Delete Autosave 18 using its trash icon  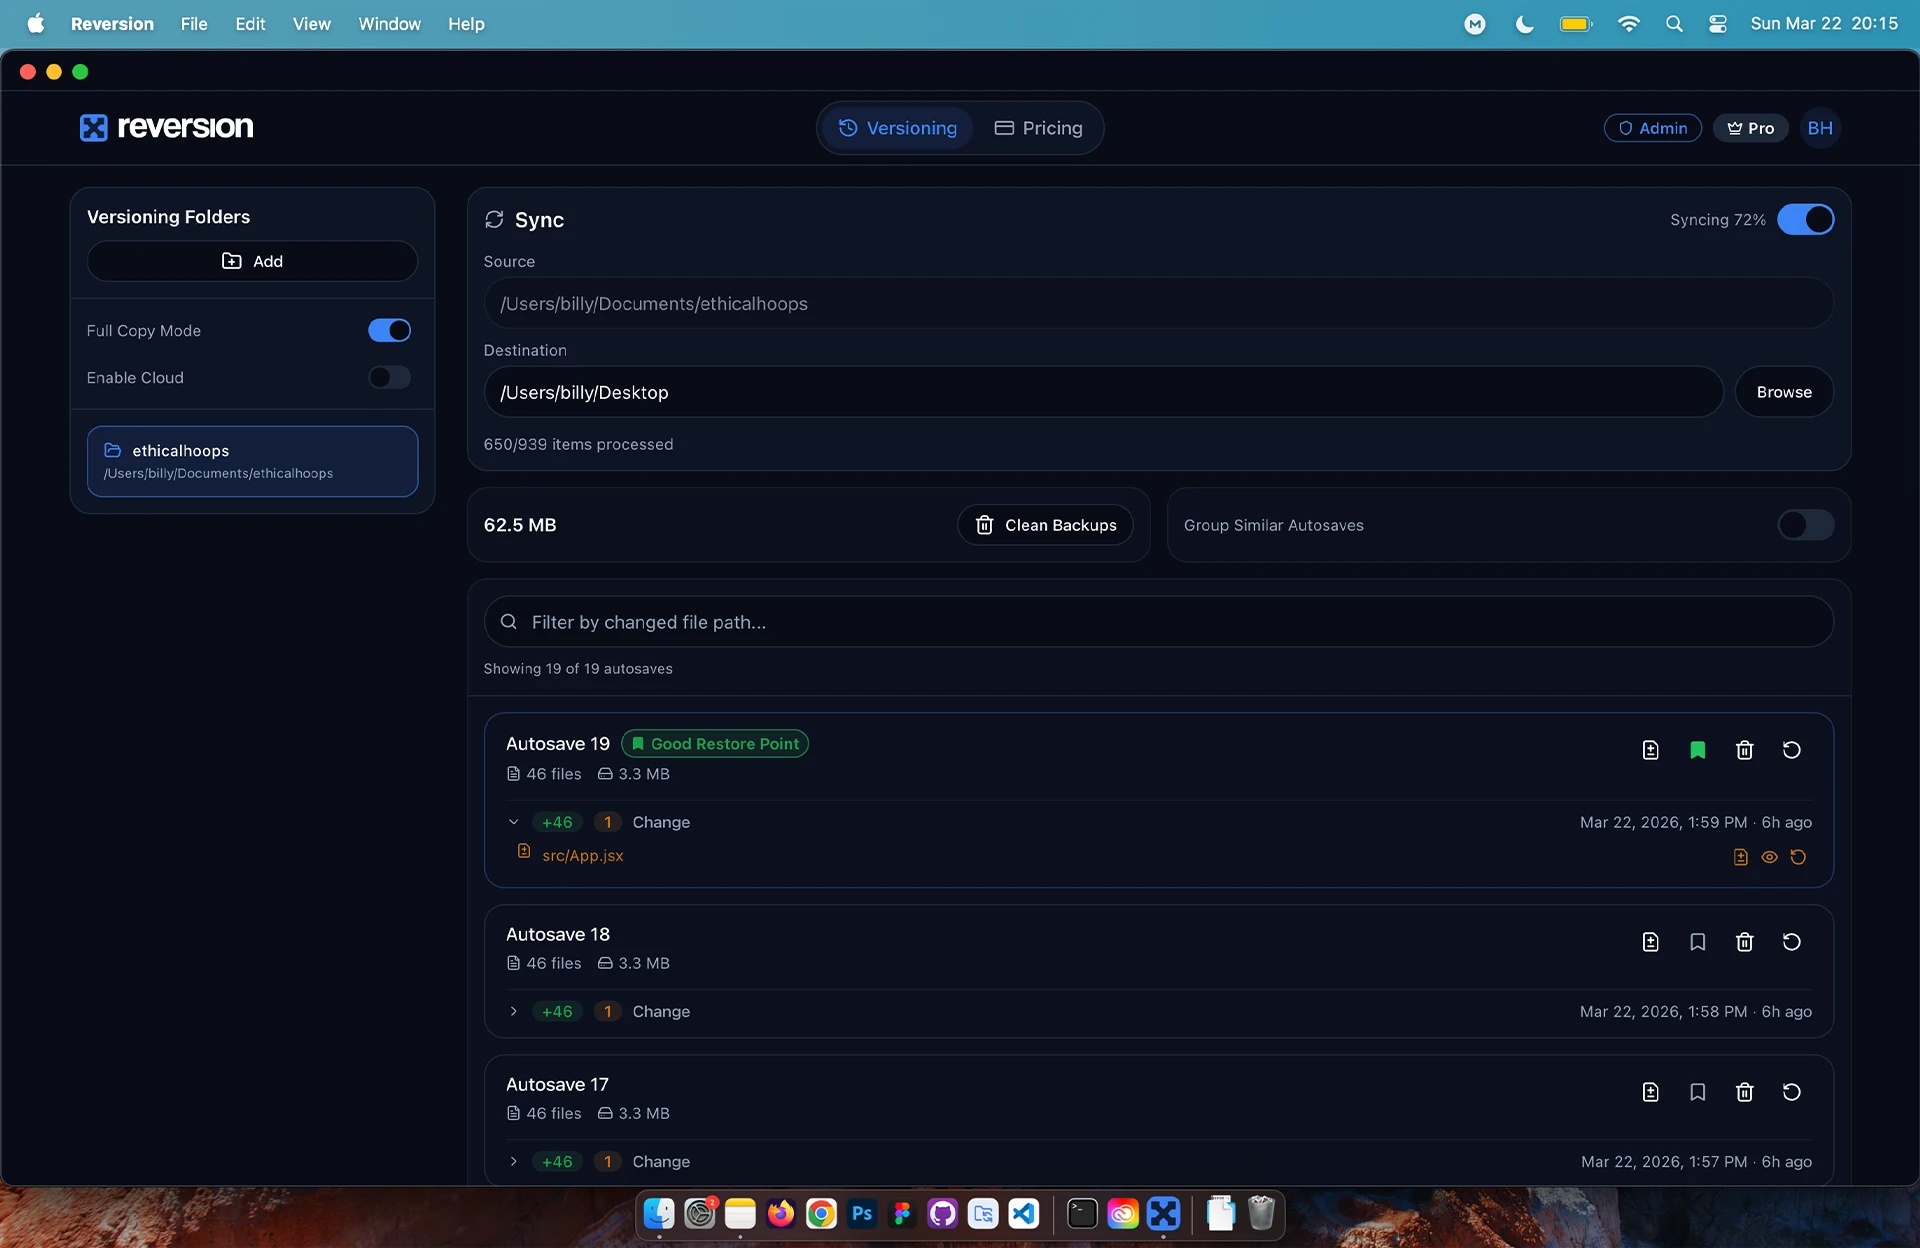pyautogui.click(x=1744, y=942)
